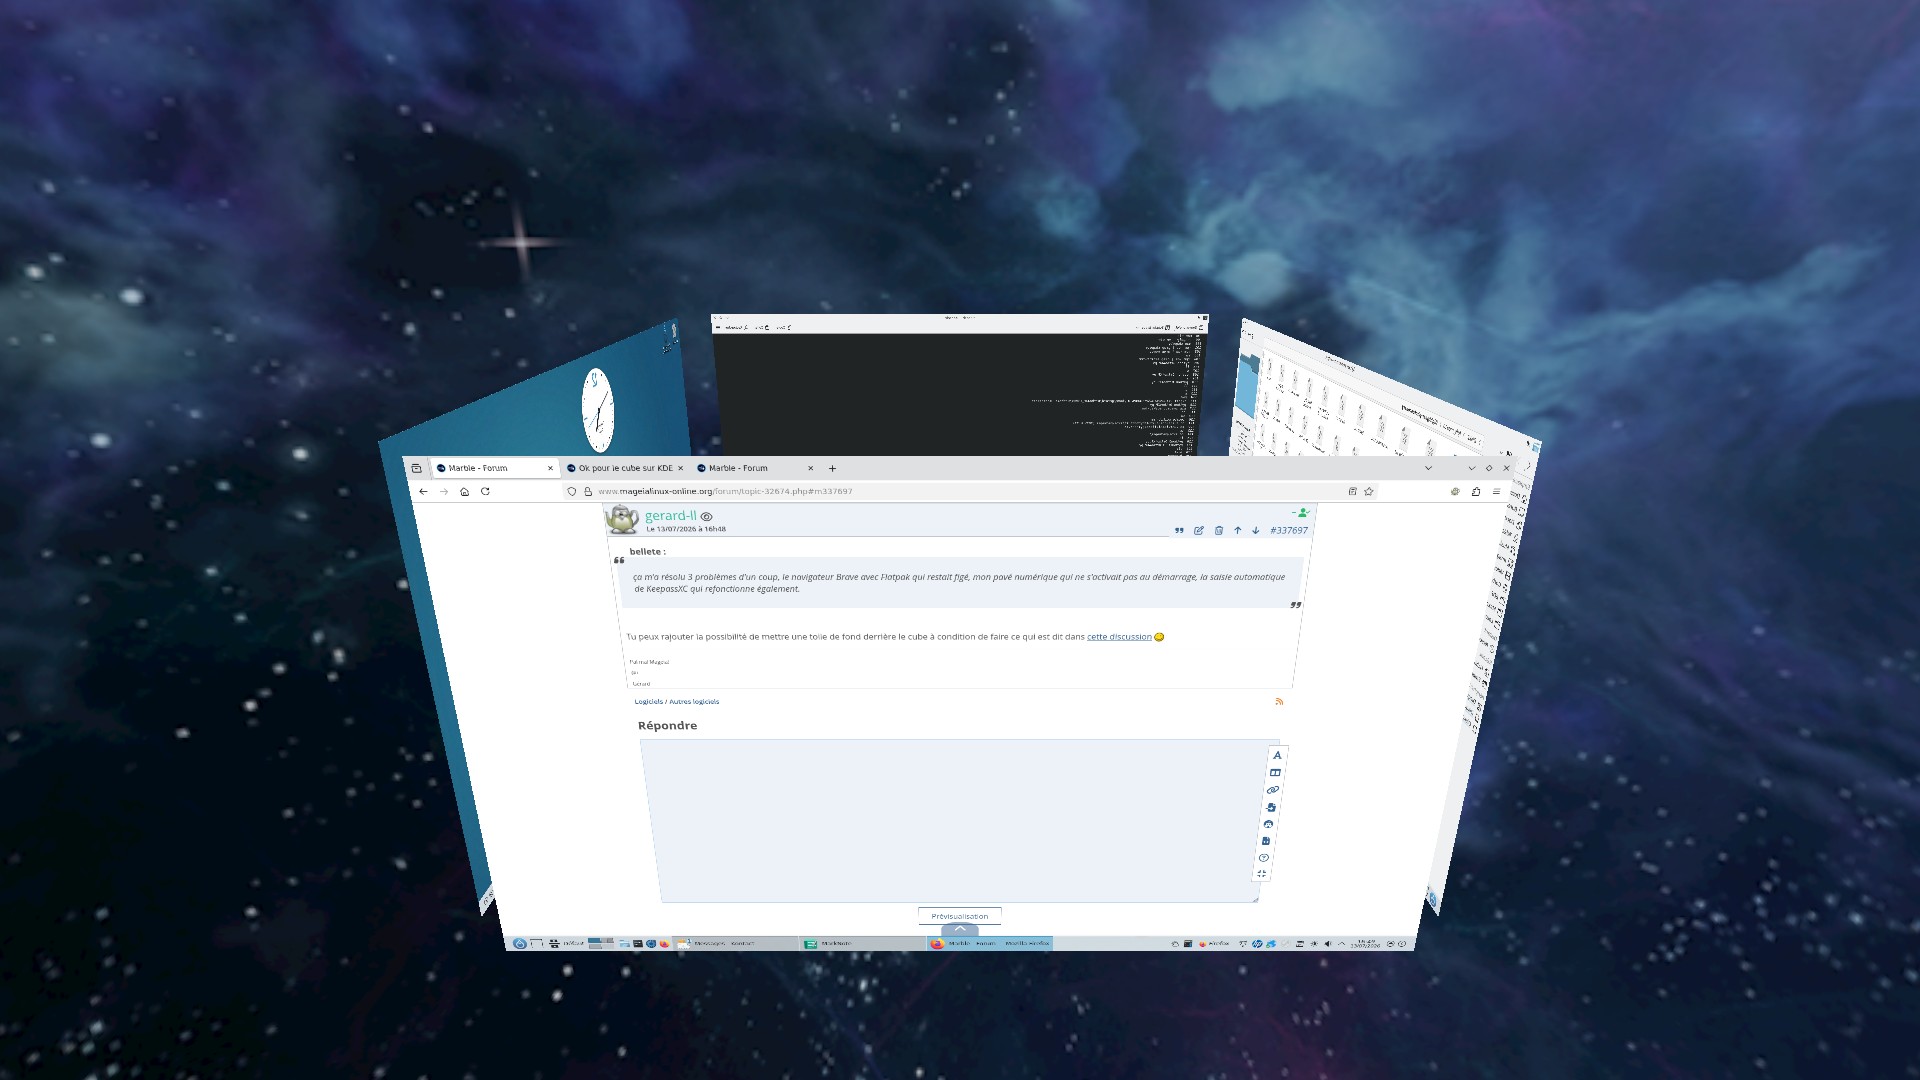Open gerard-ll user profile link
Viewport: 1920px width, 1080px height.
pos(670,516)
